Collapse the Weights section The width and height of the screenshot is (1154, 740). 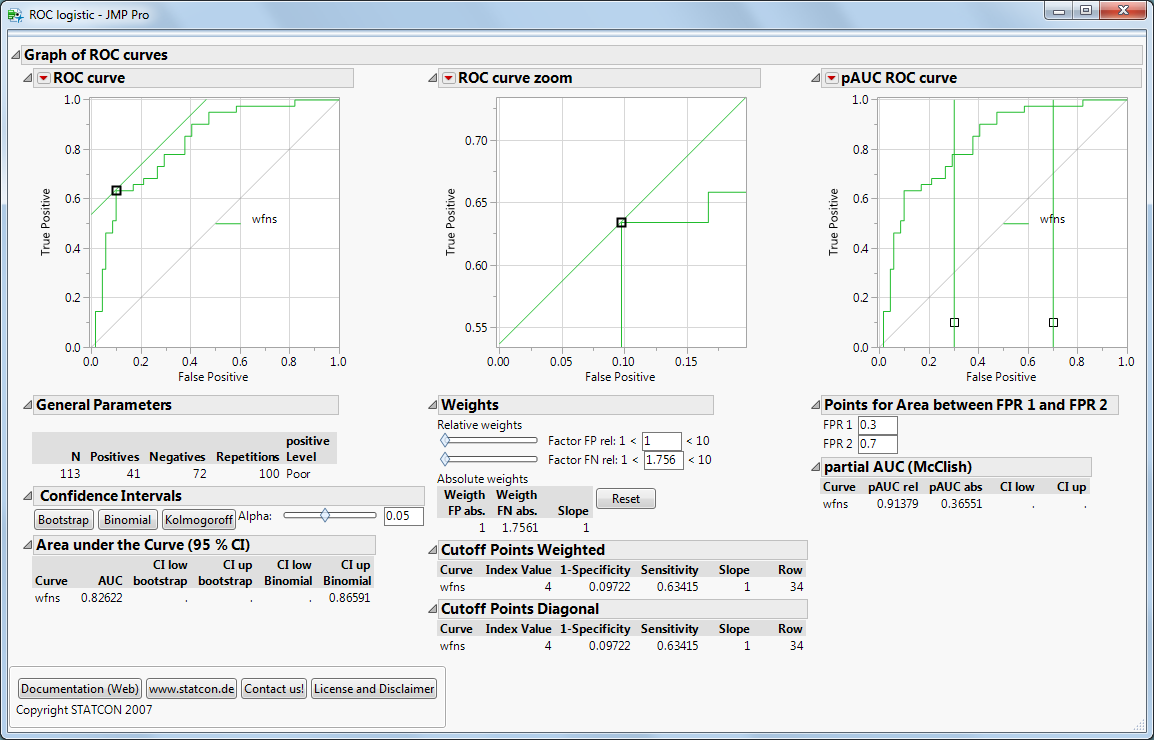(432, 405)
